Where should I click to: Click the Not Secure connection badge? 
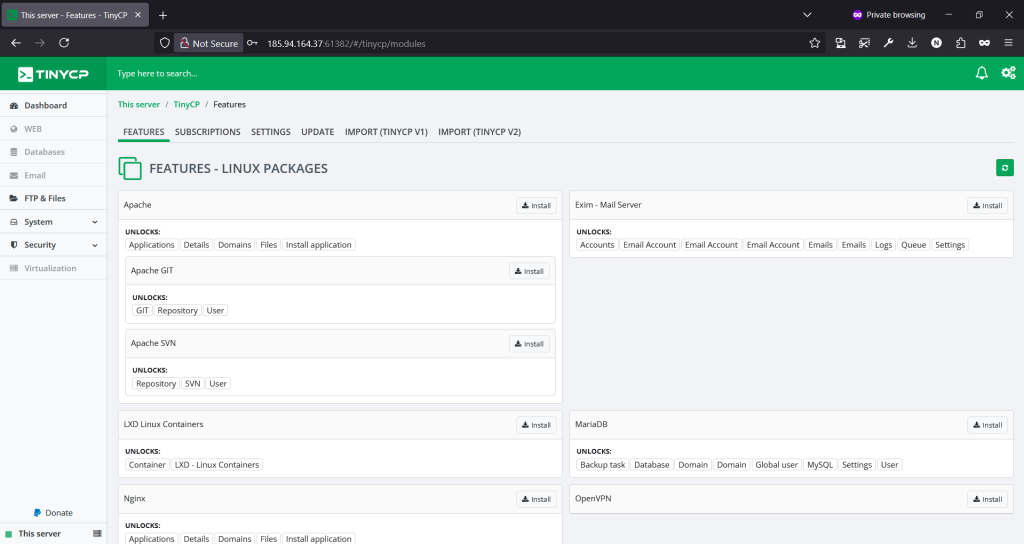pyautogui.click(x=209, y=43)
